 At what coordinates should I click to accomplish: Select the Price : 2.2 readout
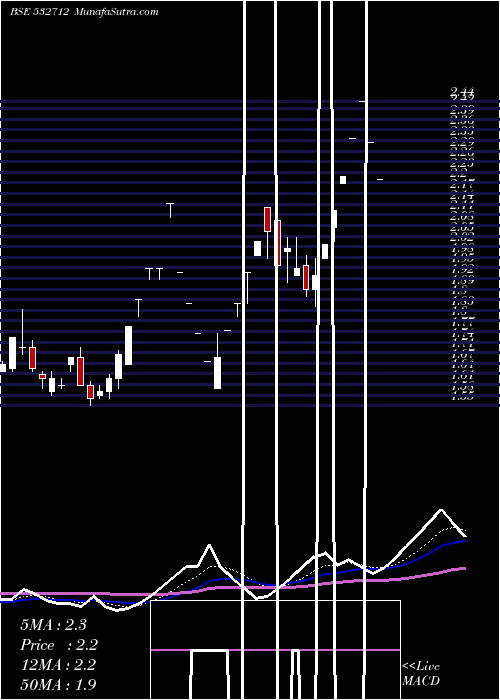tap(58, 645)
